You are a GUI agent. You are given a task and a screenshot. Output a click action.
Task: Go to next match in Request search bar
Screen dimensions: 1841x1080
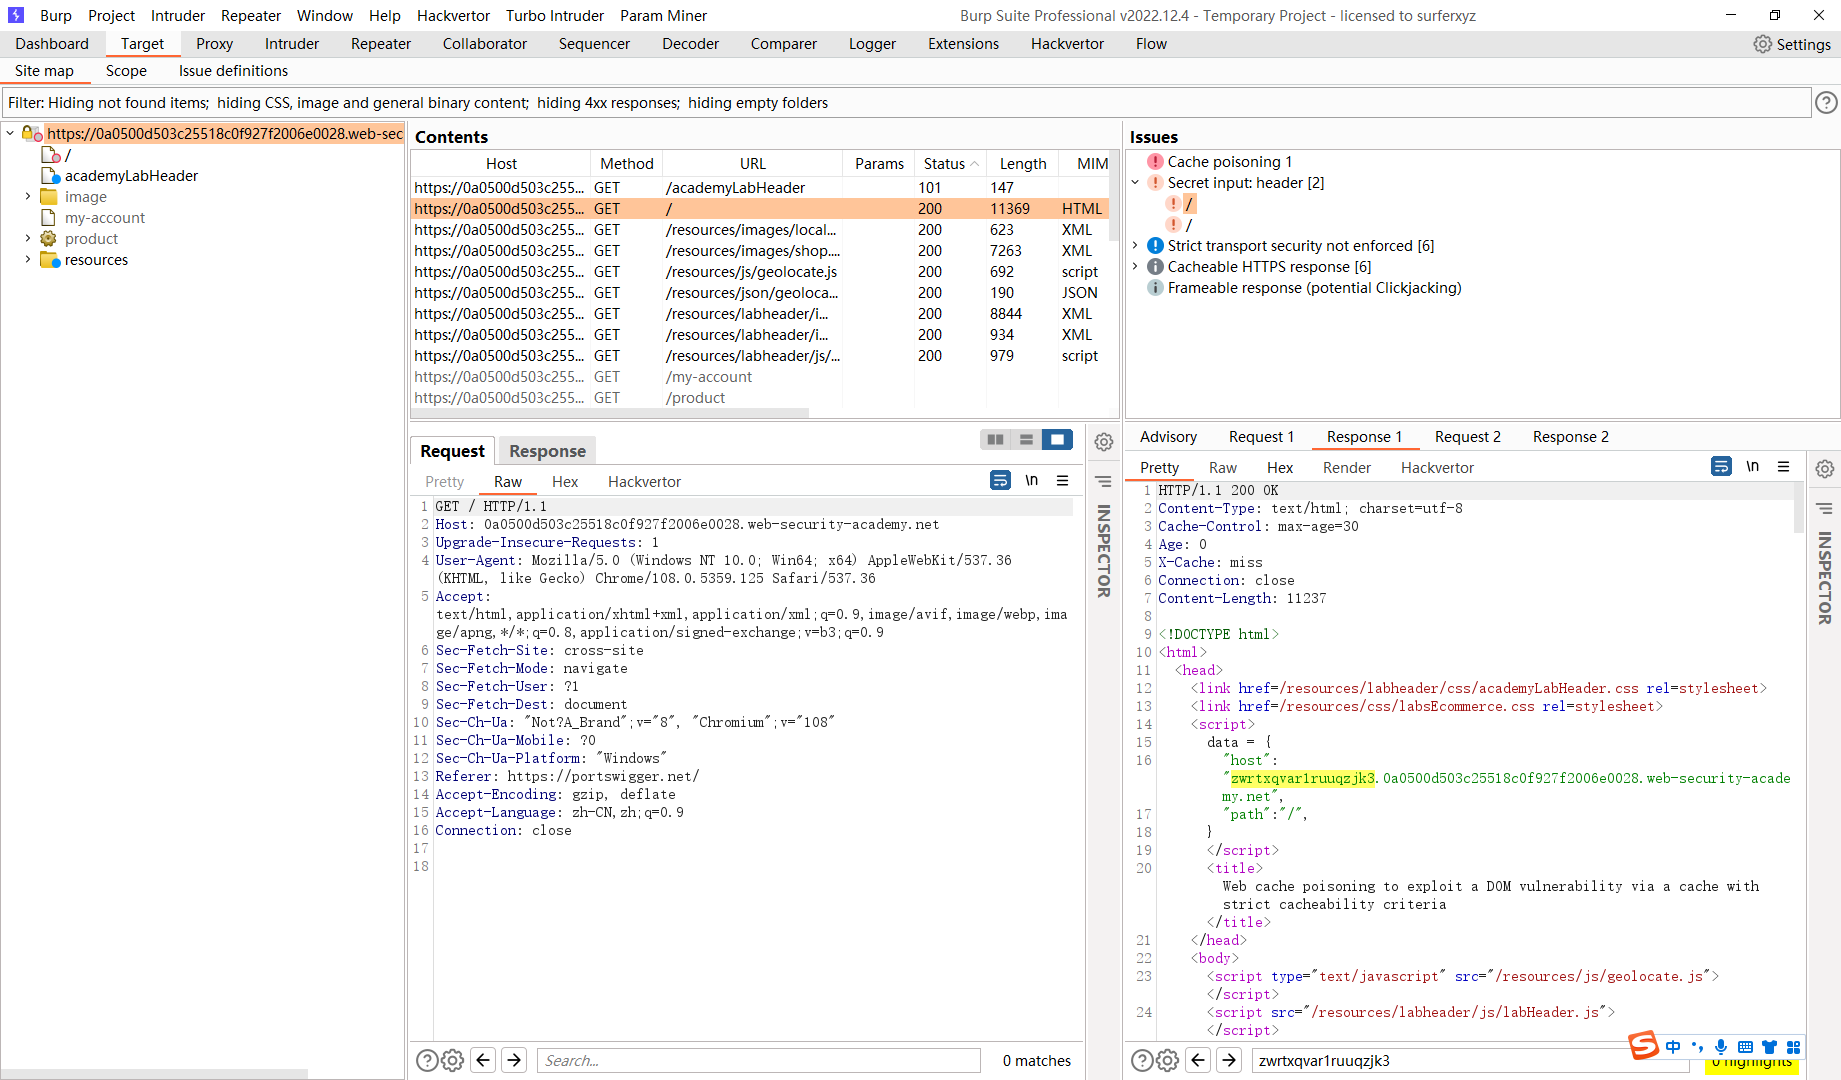coord(514,1060)
